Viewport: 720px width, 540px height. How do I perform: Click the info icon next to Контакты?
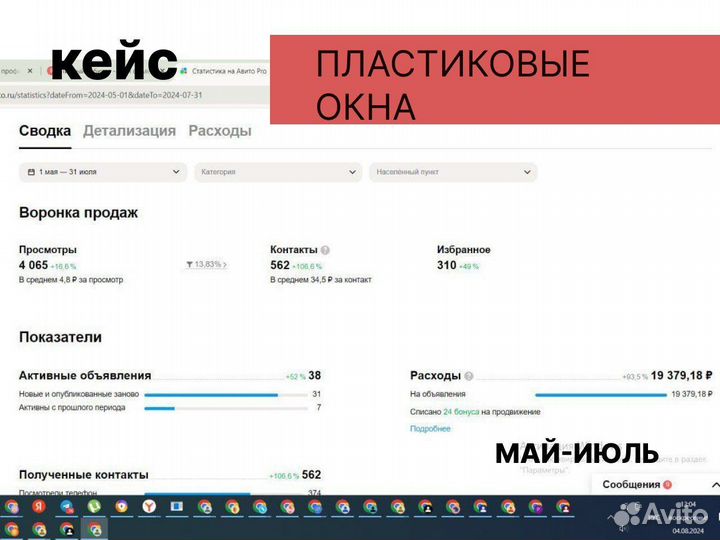coord(325,250)
